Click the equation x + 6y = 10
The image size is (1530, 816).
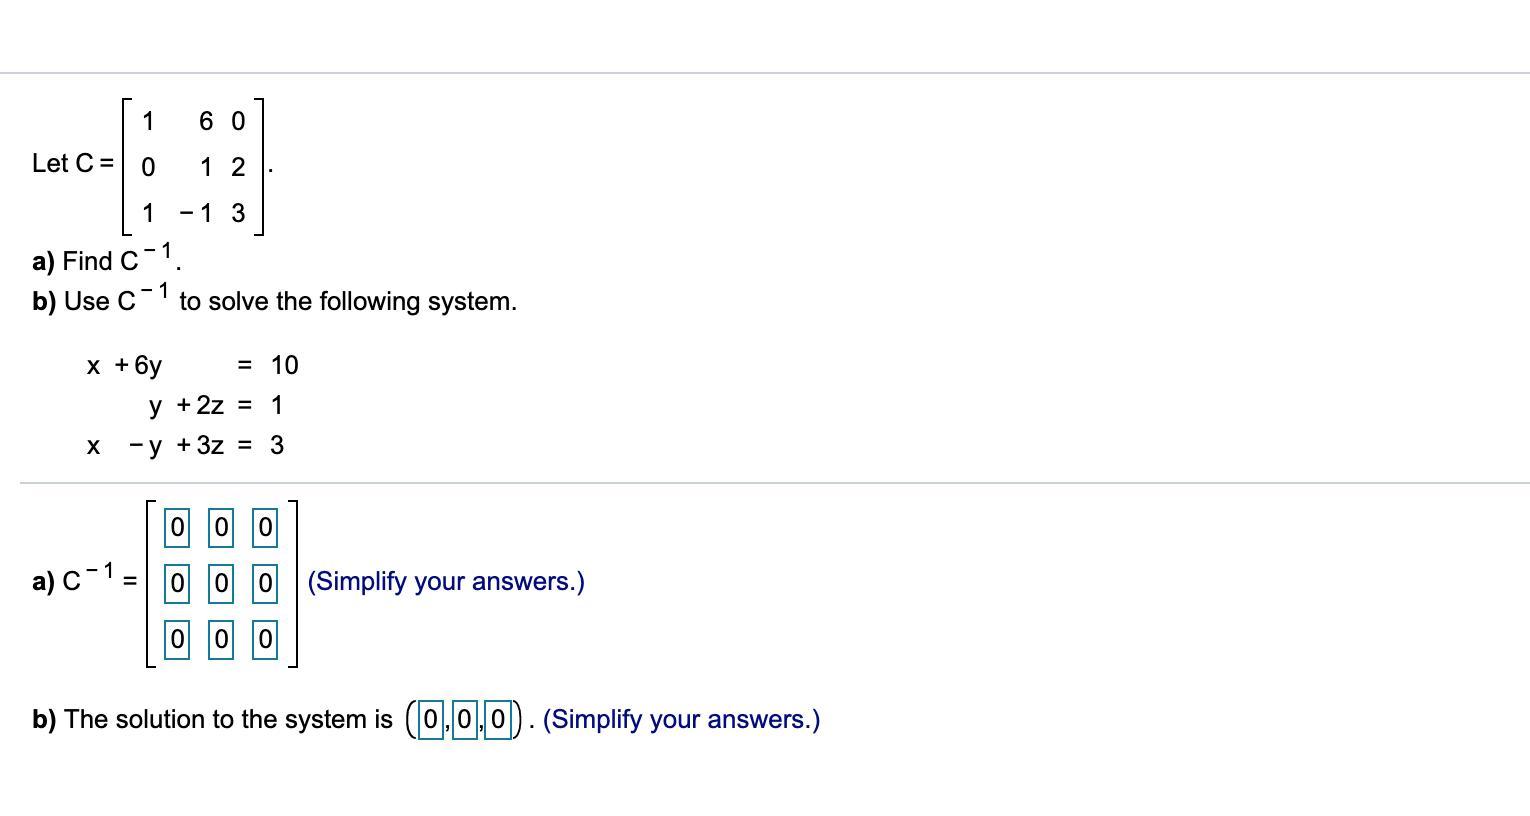click(192, 366)
